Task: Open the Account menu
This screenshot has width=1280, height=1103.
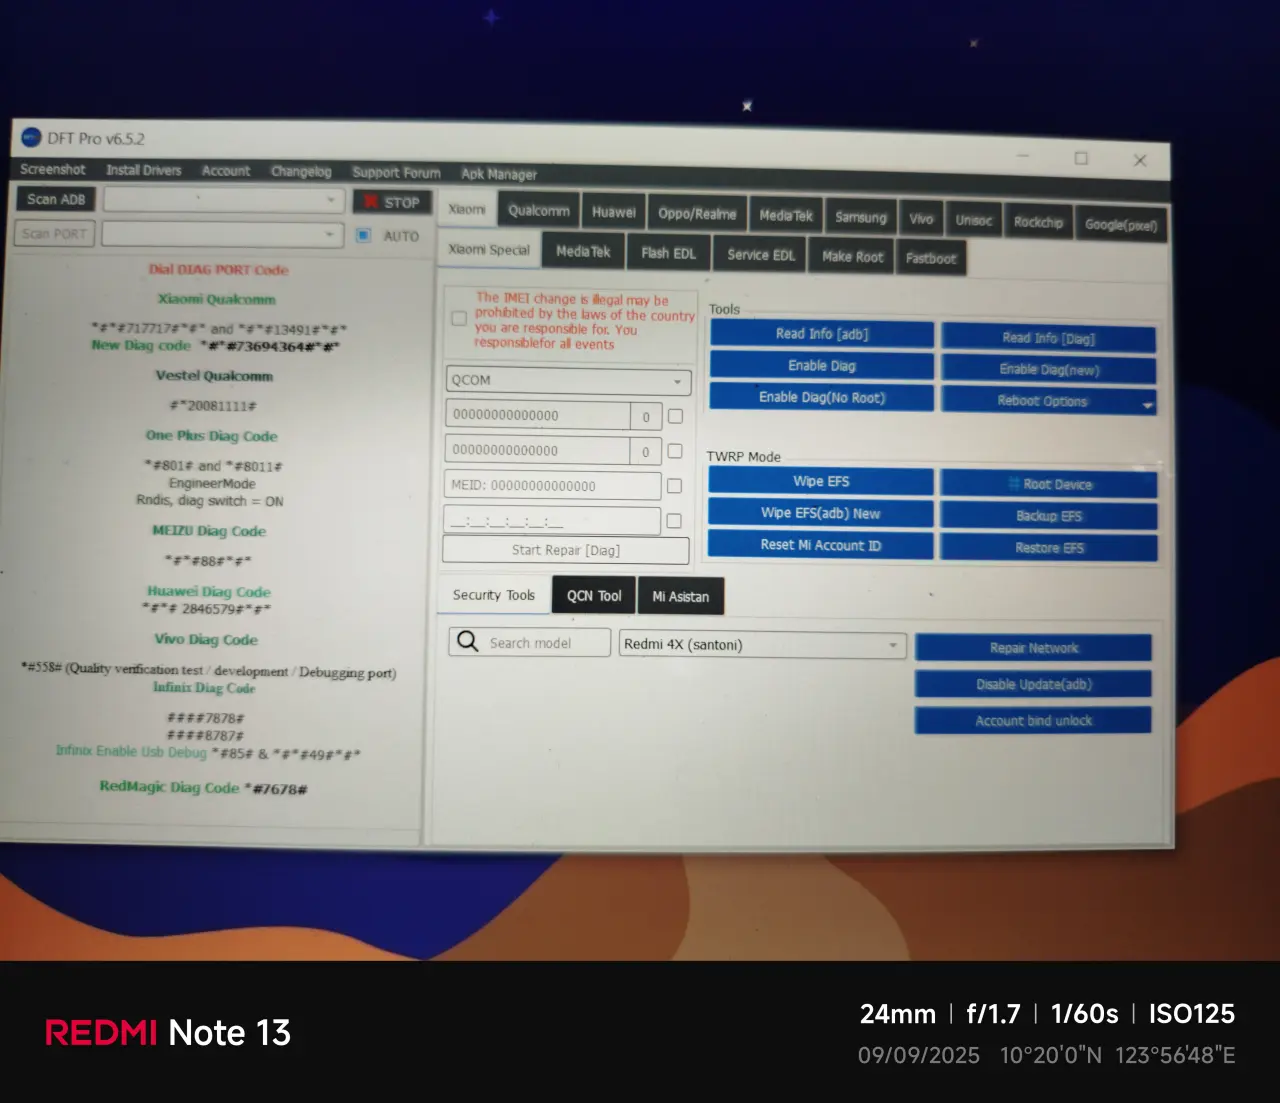Action: click(x=226, y=171)
